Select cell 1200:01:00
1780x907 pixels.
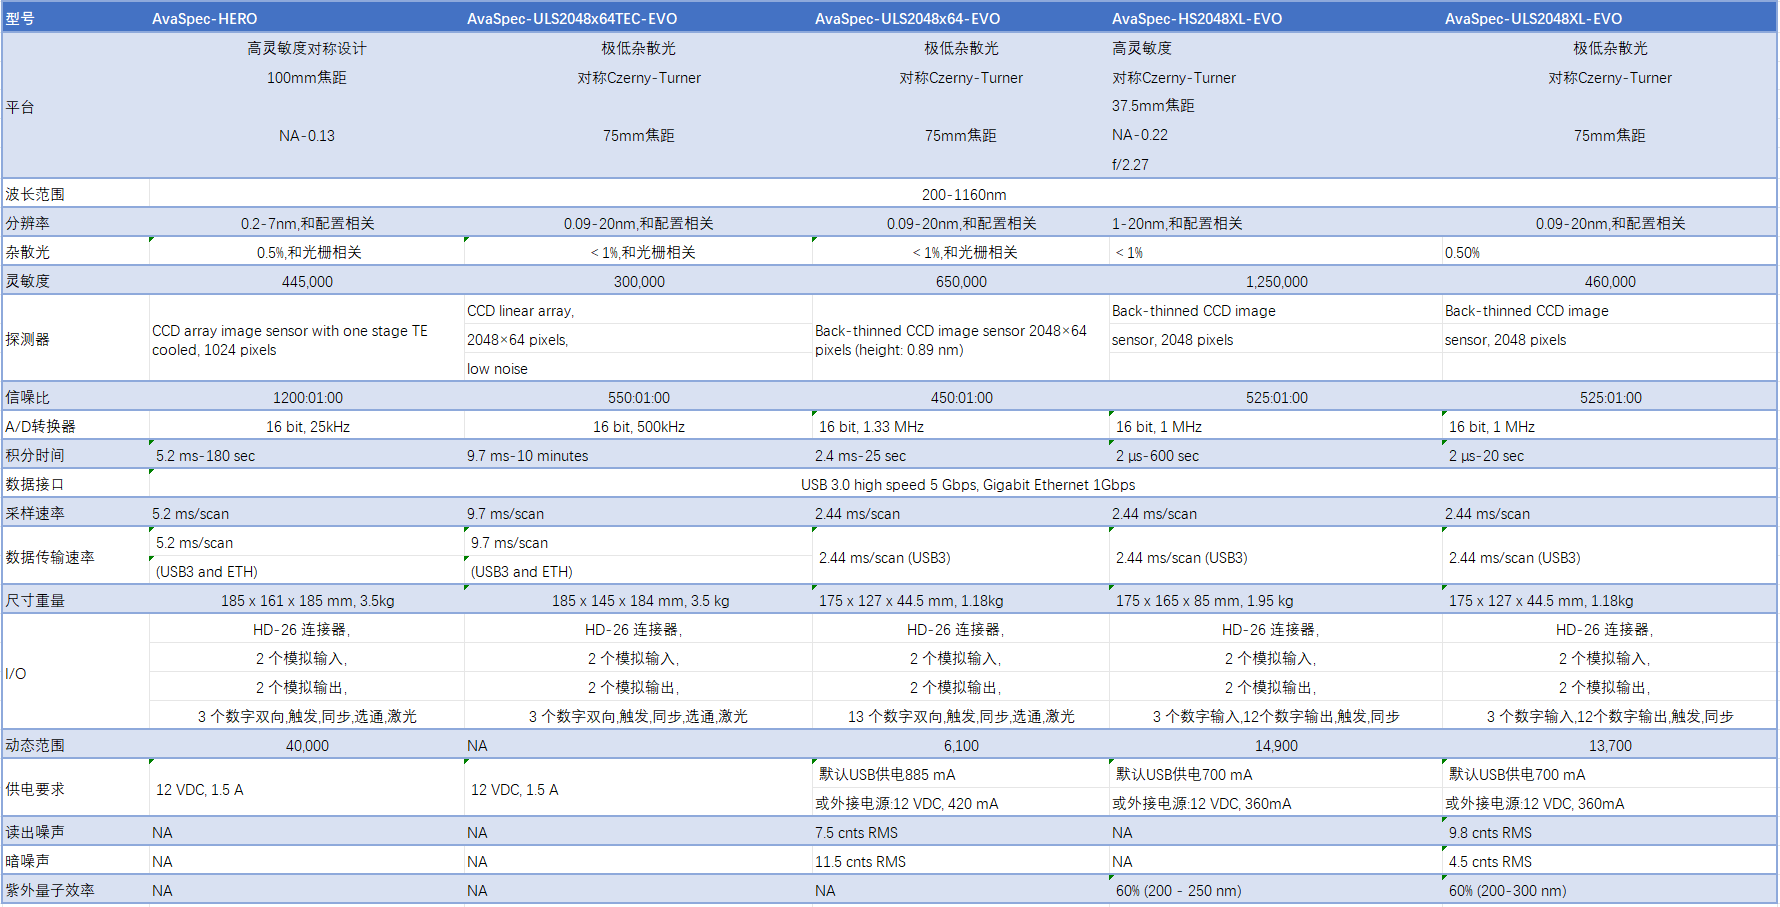click(x=307, y=397)
